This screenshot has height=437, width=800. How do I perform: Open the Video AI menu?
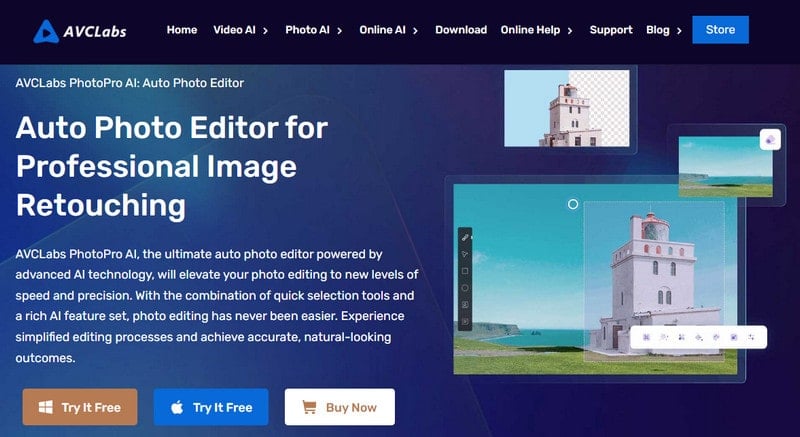click(x=234, y=30)
